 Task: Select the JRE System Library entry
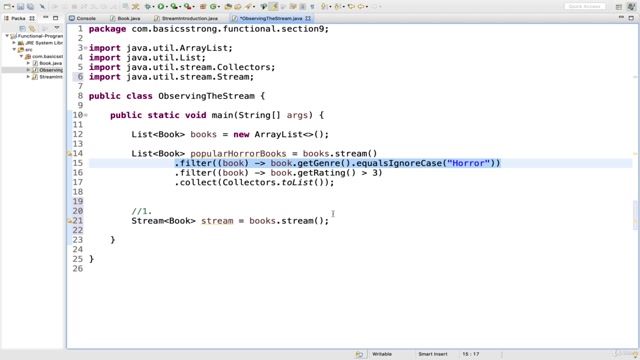41,43
